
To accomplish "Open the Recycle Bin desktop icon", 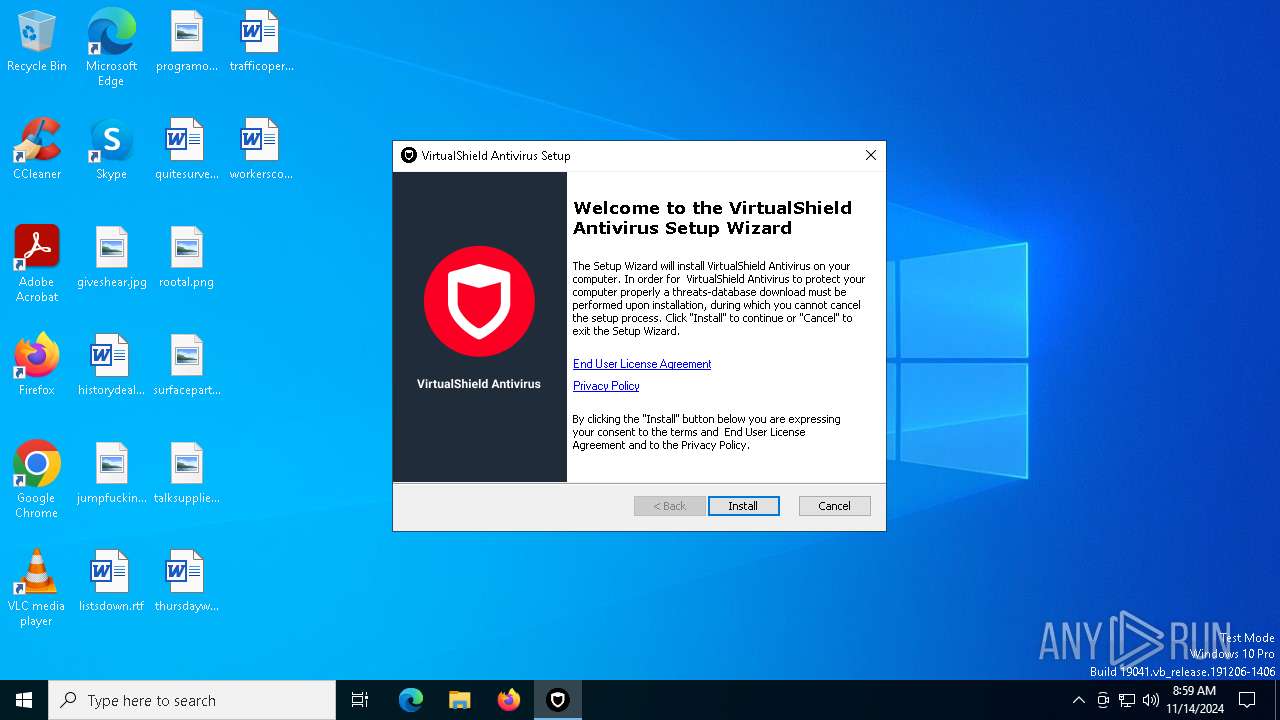I will [x=37, y=42].
